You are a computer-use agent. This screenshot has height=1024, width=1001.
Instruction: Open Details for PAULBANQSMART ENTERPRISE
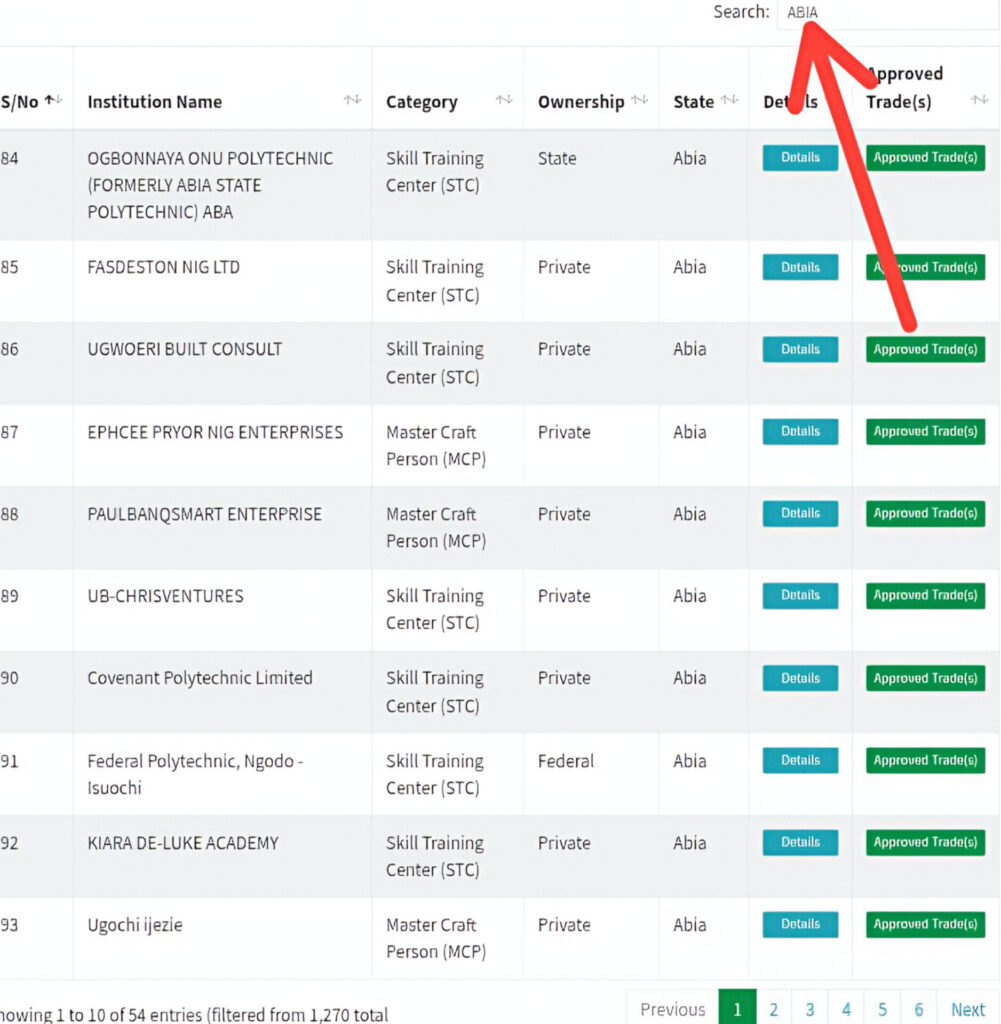pyautogui.click(x=800, y=513)
